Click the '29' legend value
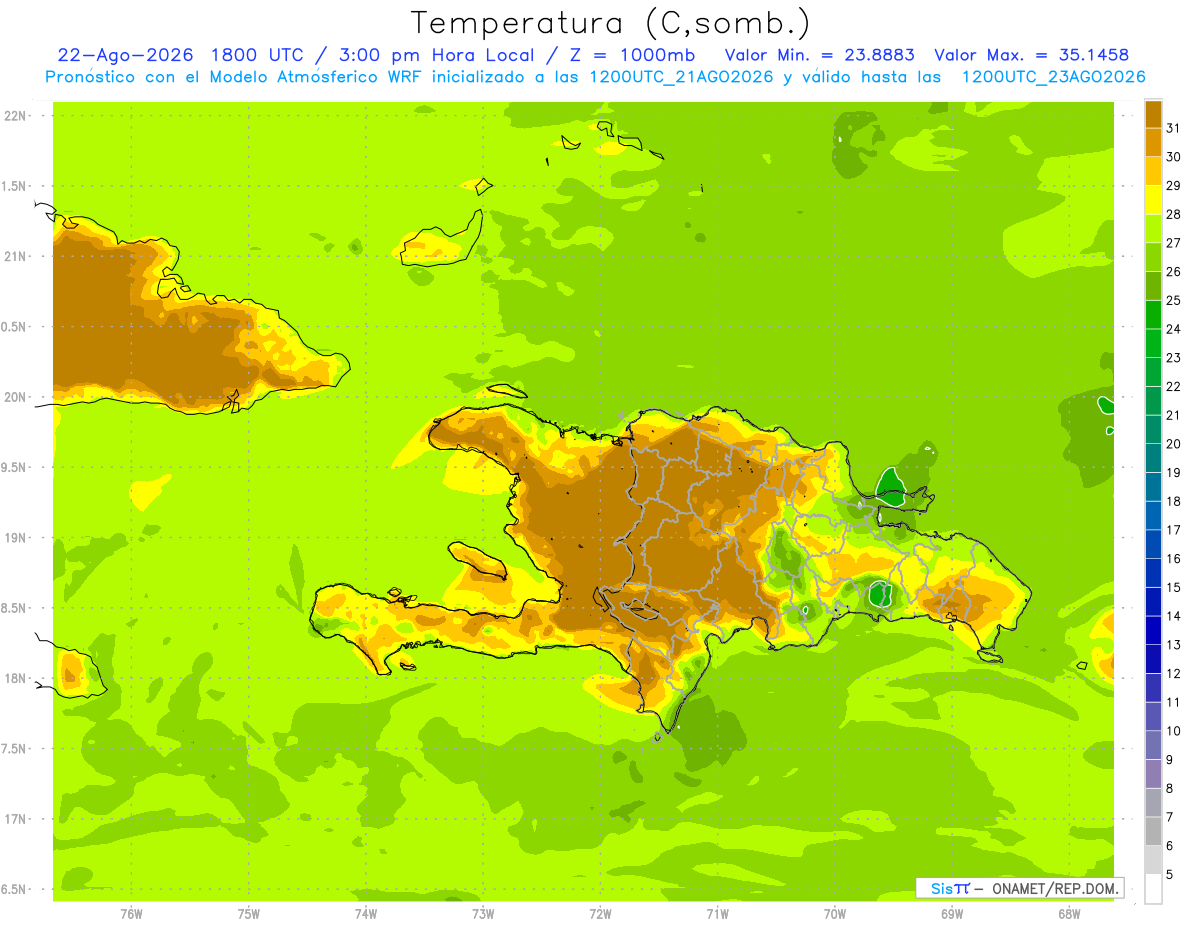The height and width of the screenshot is (927, 1200). pos(1174,185)
